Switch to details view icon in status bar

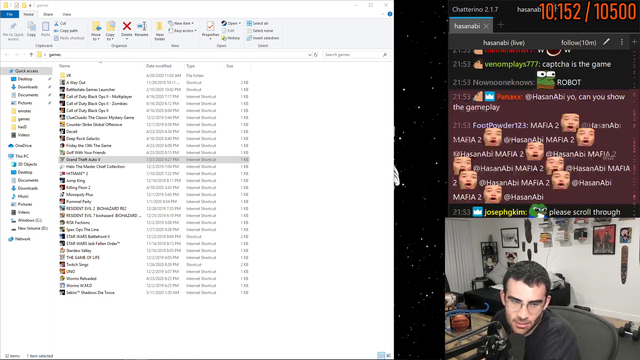(x=381, y=356)
